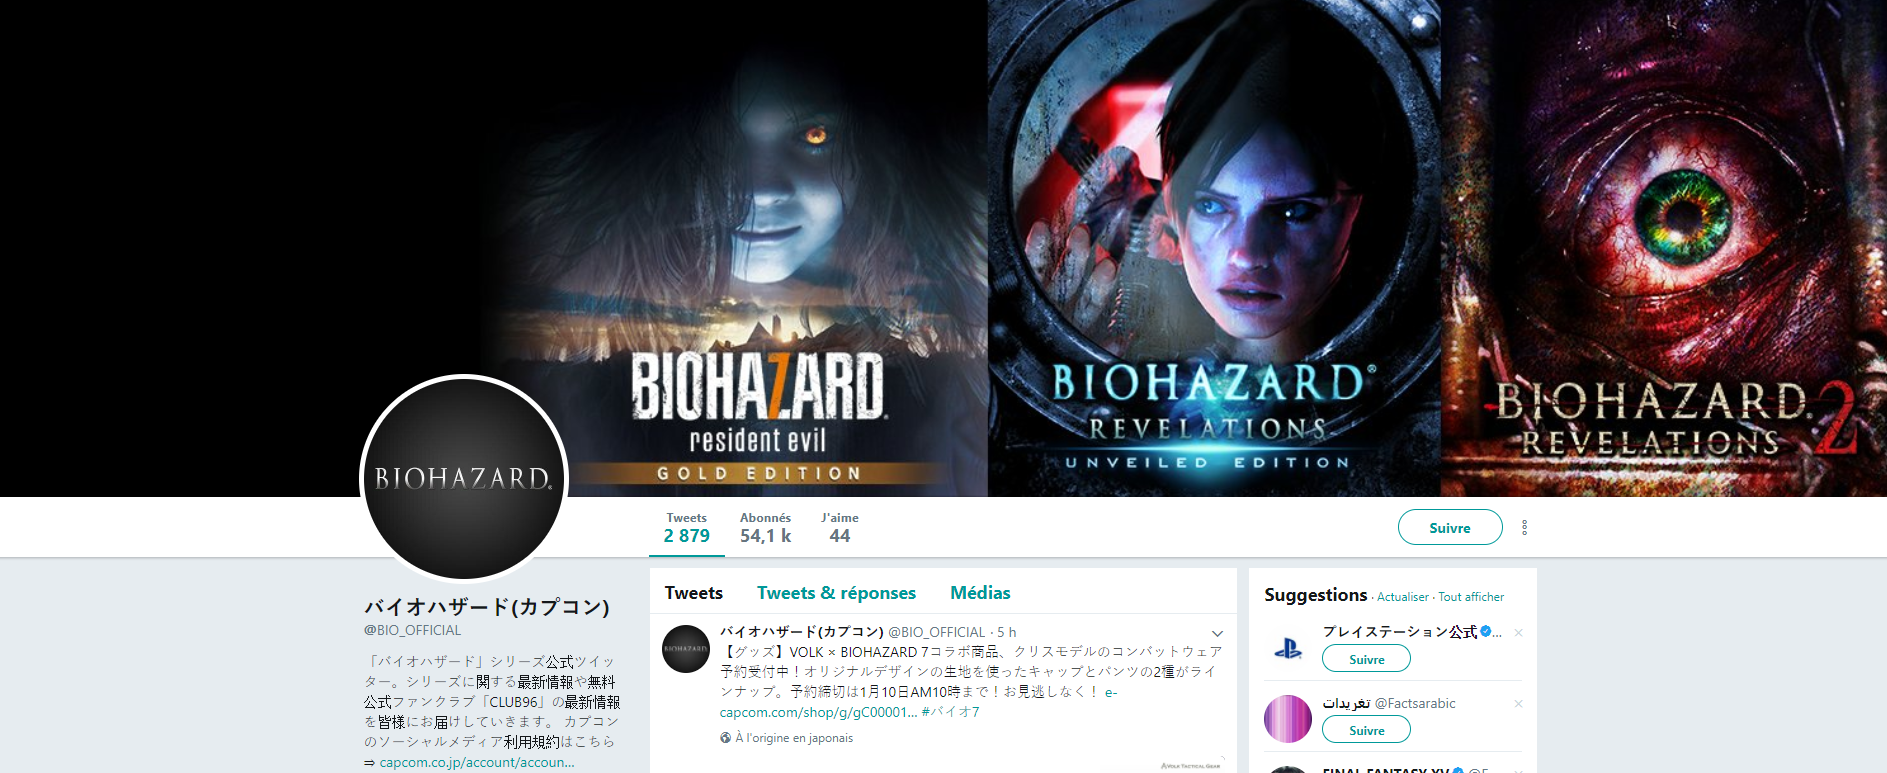Select the Tweets tab
This screenshot has width=1887, height=773.
[694, 593]
